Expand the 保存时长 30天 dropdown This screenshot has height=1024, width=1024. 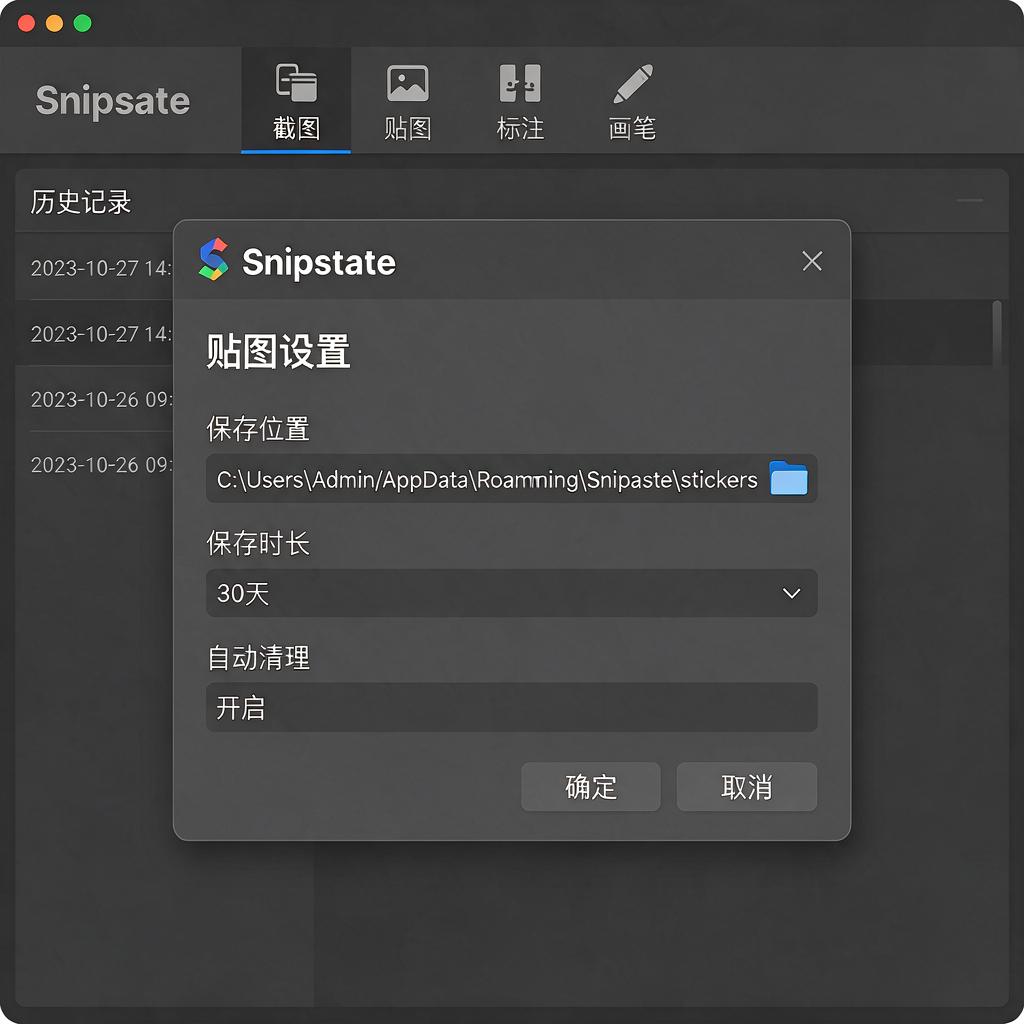click(511, 593)
